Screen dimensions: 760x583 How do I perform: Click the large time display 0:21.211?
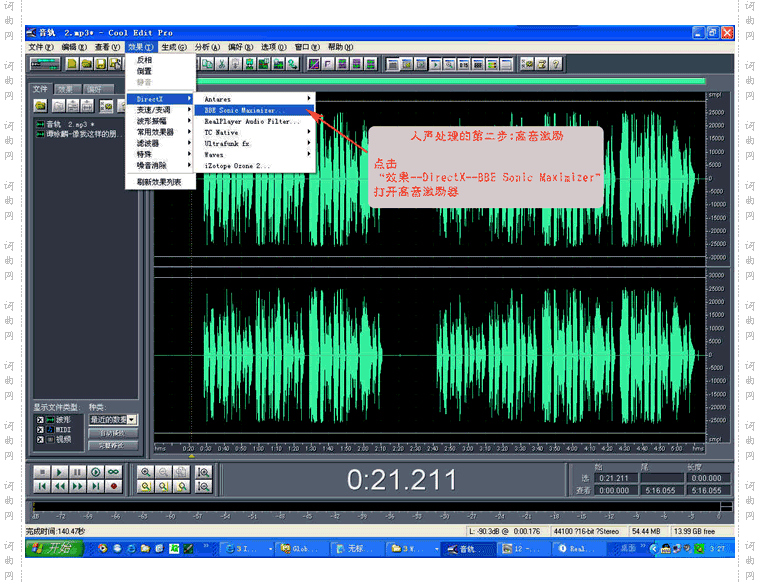(x=402, y=480)
